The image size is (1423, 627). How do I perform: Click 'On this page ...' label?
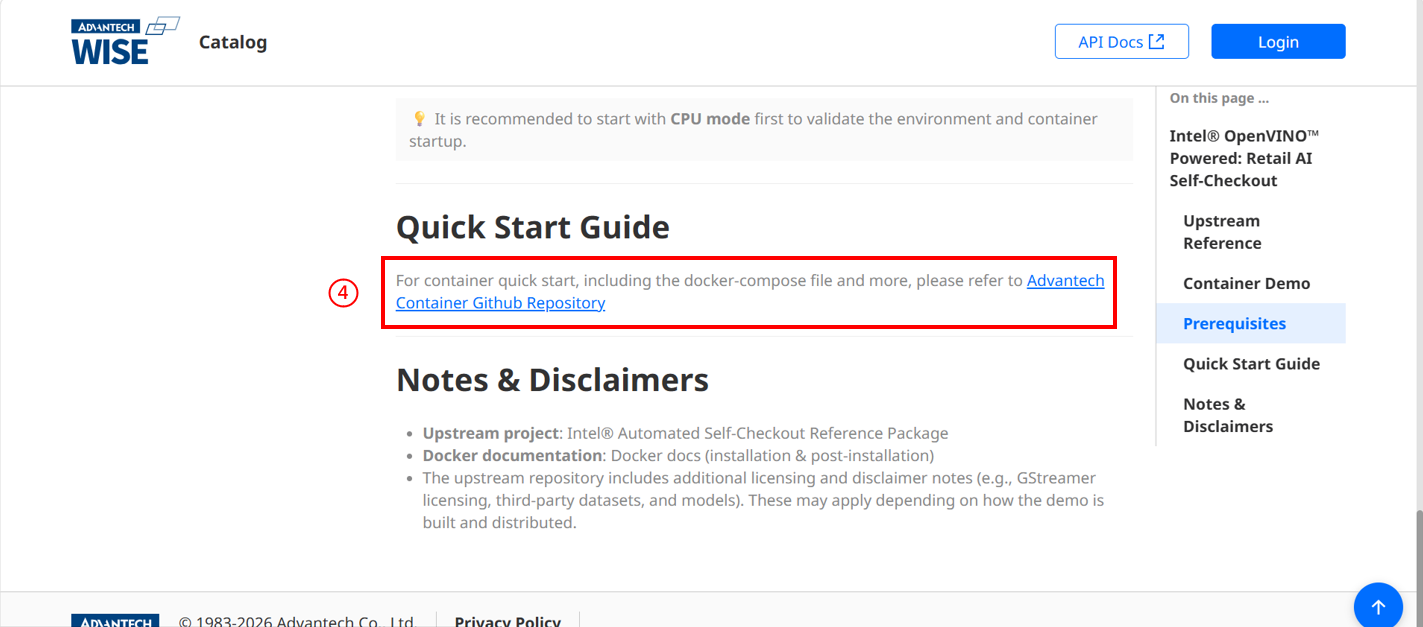[1219, 98]
